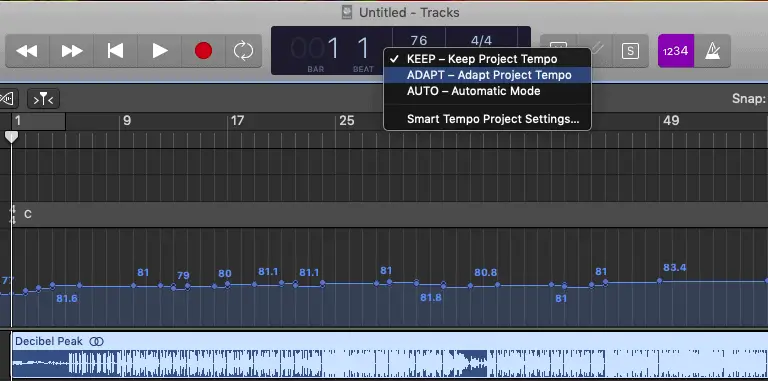Disable the purple 1234 count-in button

[x=676, y=51]
